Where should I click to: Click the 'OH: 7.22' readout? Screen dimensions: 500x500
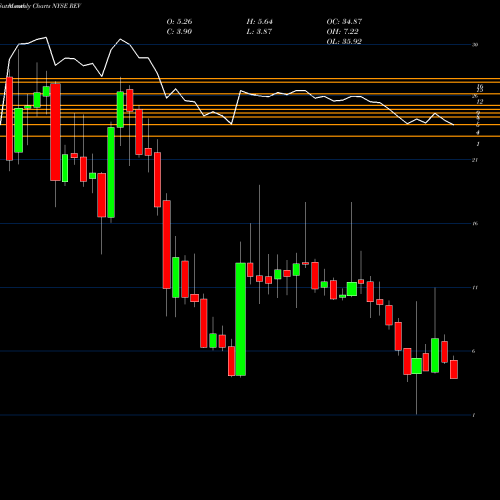[x=342, y=32]
